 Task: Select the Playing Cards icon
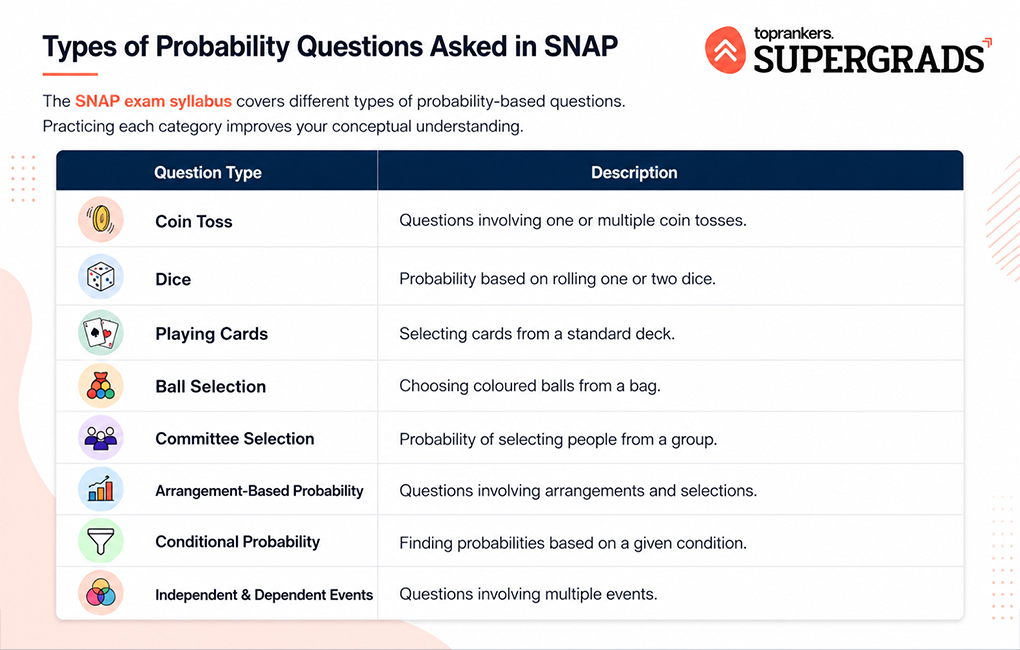point(101,332)
